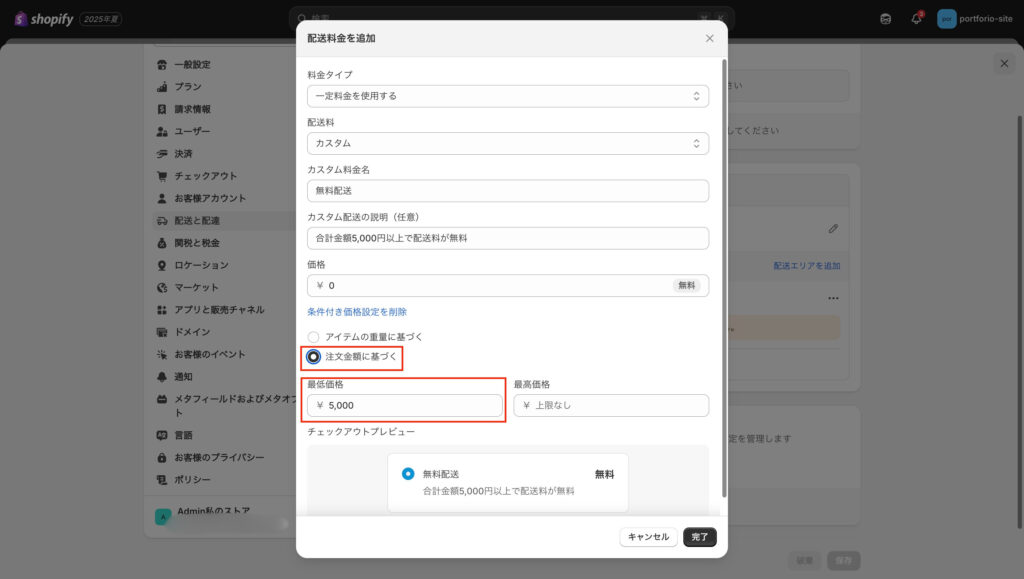
Task: Select アイテムの重量に基づく radio option
Action: tap(314, 337)
